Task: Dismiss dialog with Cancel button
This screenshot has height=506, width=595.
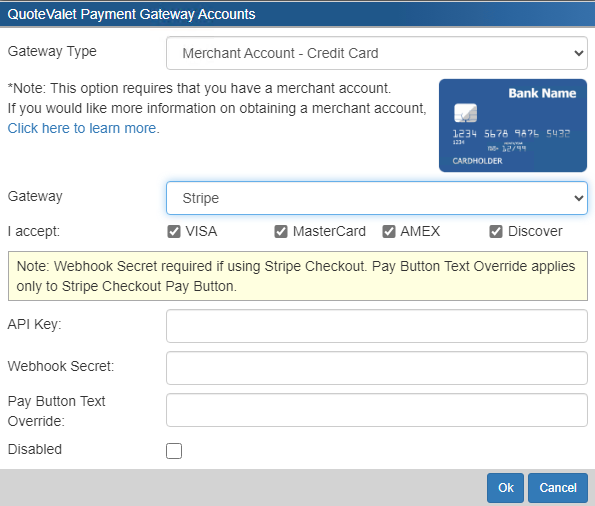Action: pyautogui.click(x=558, y=487)
